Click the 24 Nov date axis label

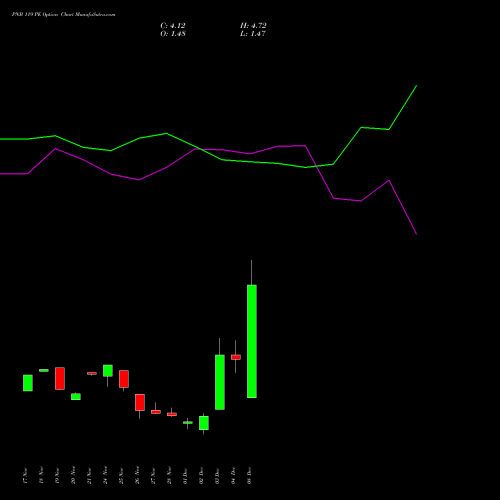[x=105, y=475]
